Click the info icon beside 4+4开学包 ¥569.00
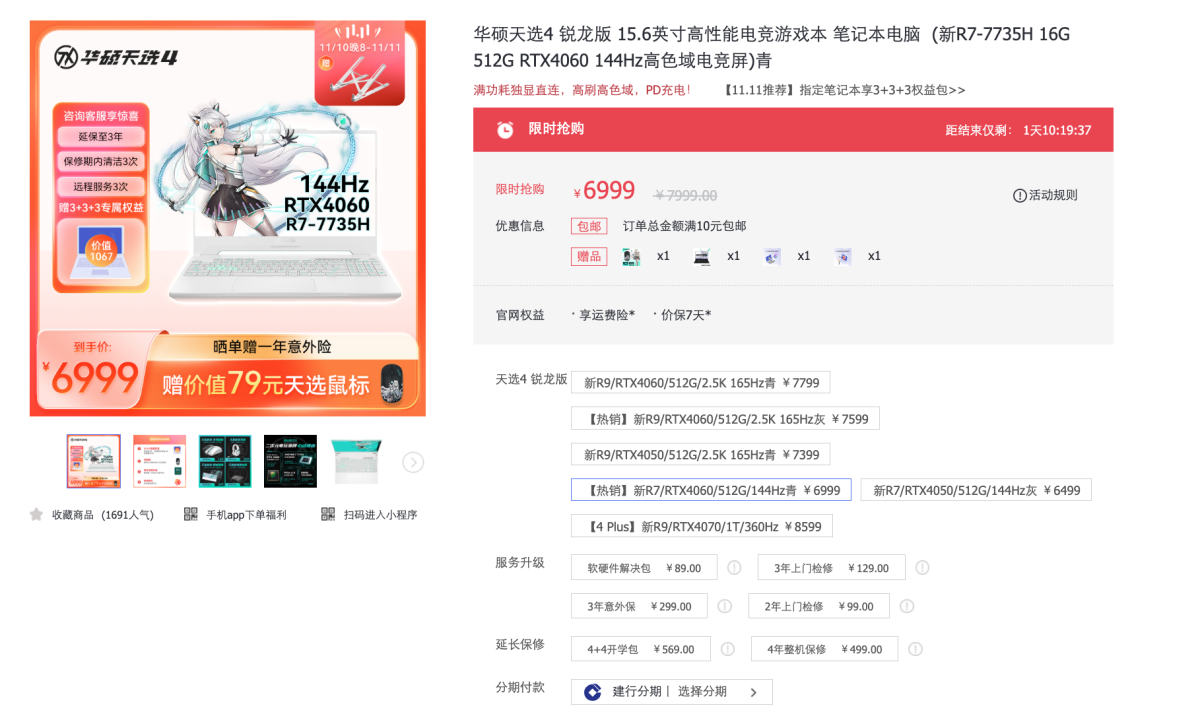1200x718 pixels. point(728,649)
